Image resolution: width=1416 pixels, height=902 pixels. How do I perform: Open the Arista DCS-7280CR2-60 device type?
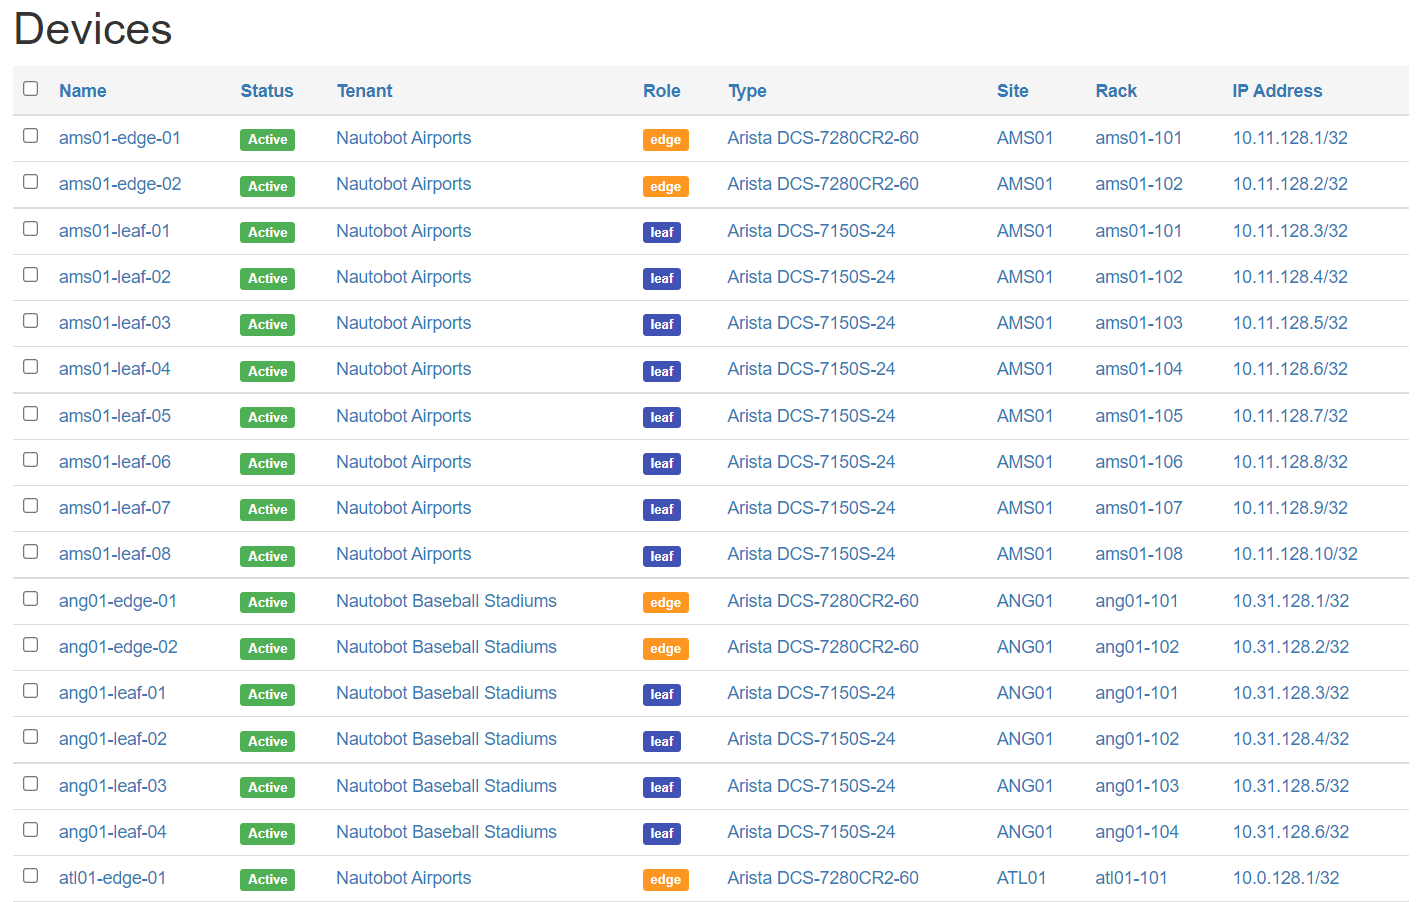click(x=822, y=137)
